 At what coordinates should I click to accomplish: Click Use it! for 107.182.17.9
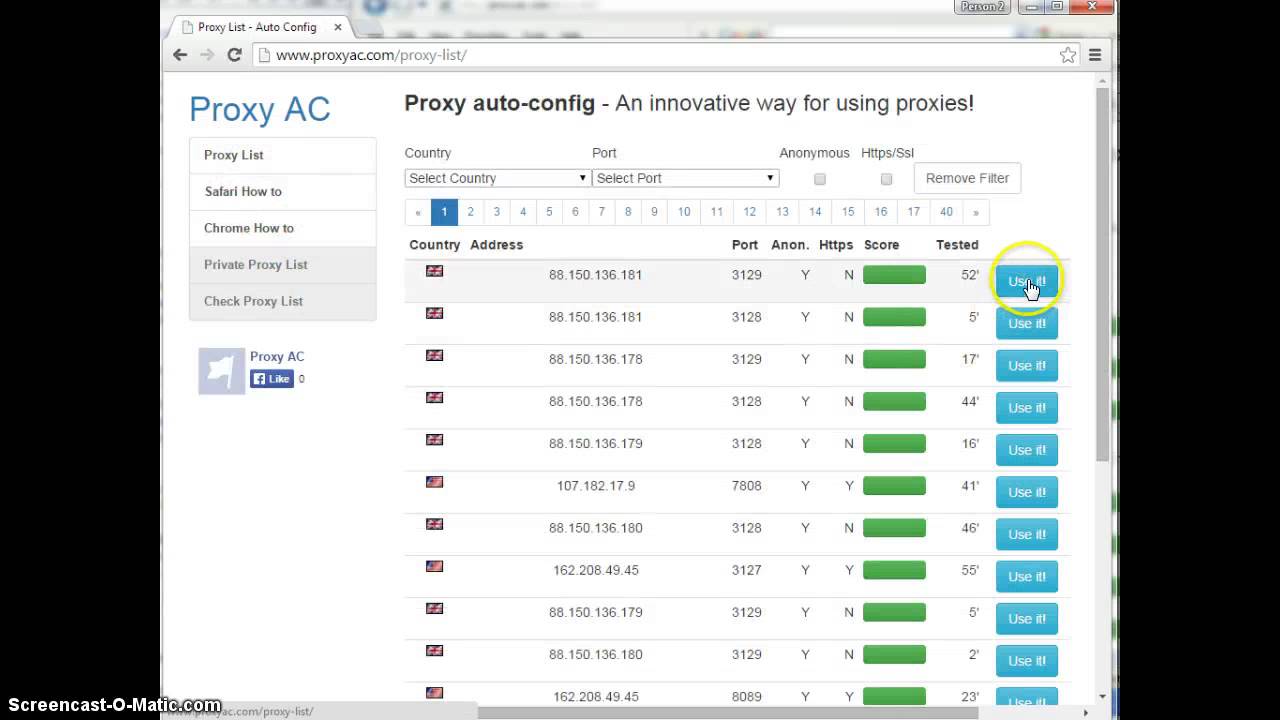1026,492
